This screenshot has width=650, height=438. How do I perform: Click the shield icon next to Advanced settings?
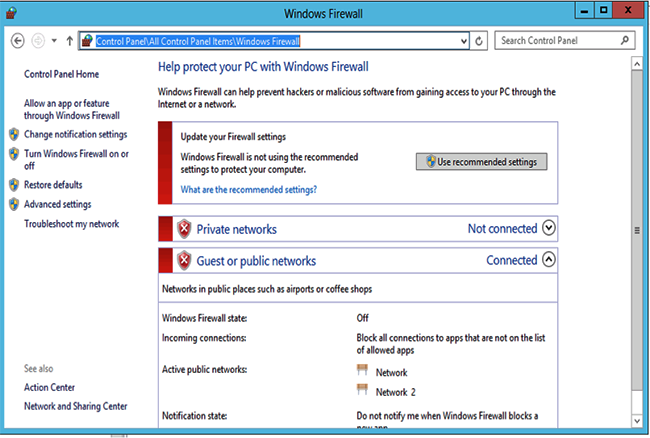click(14, 204)
